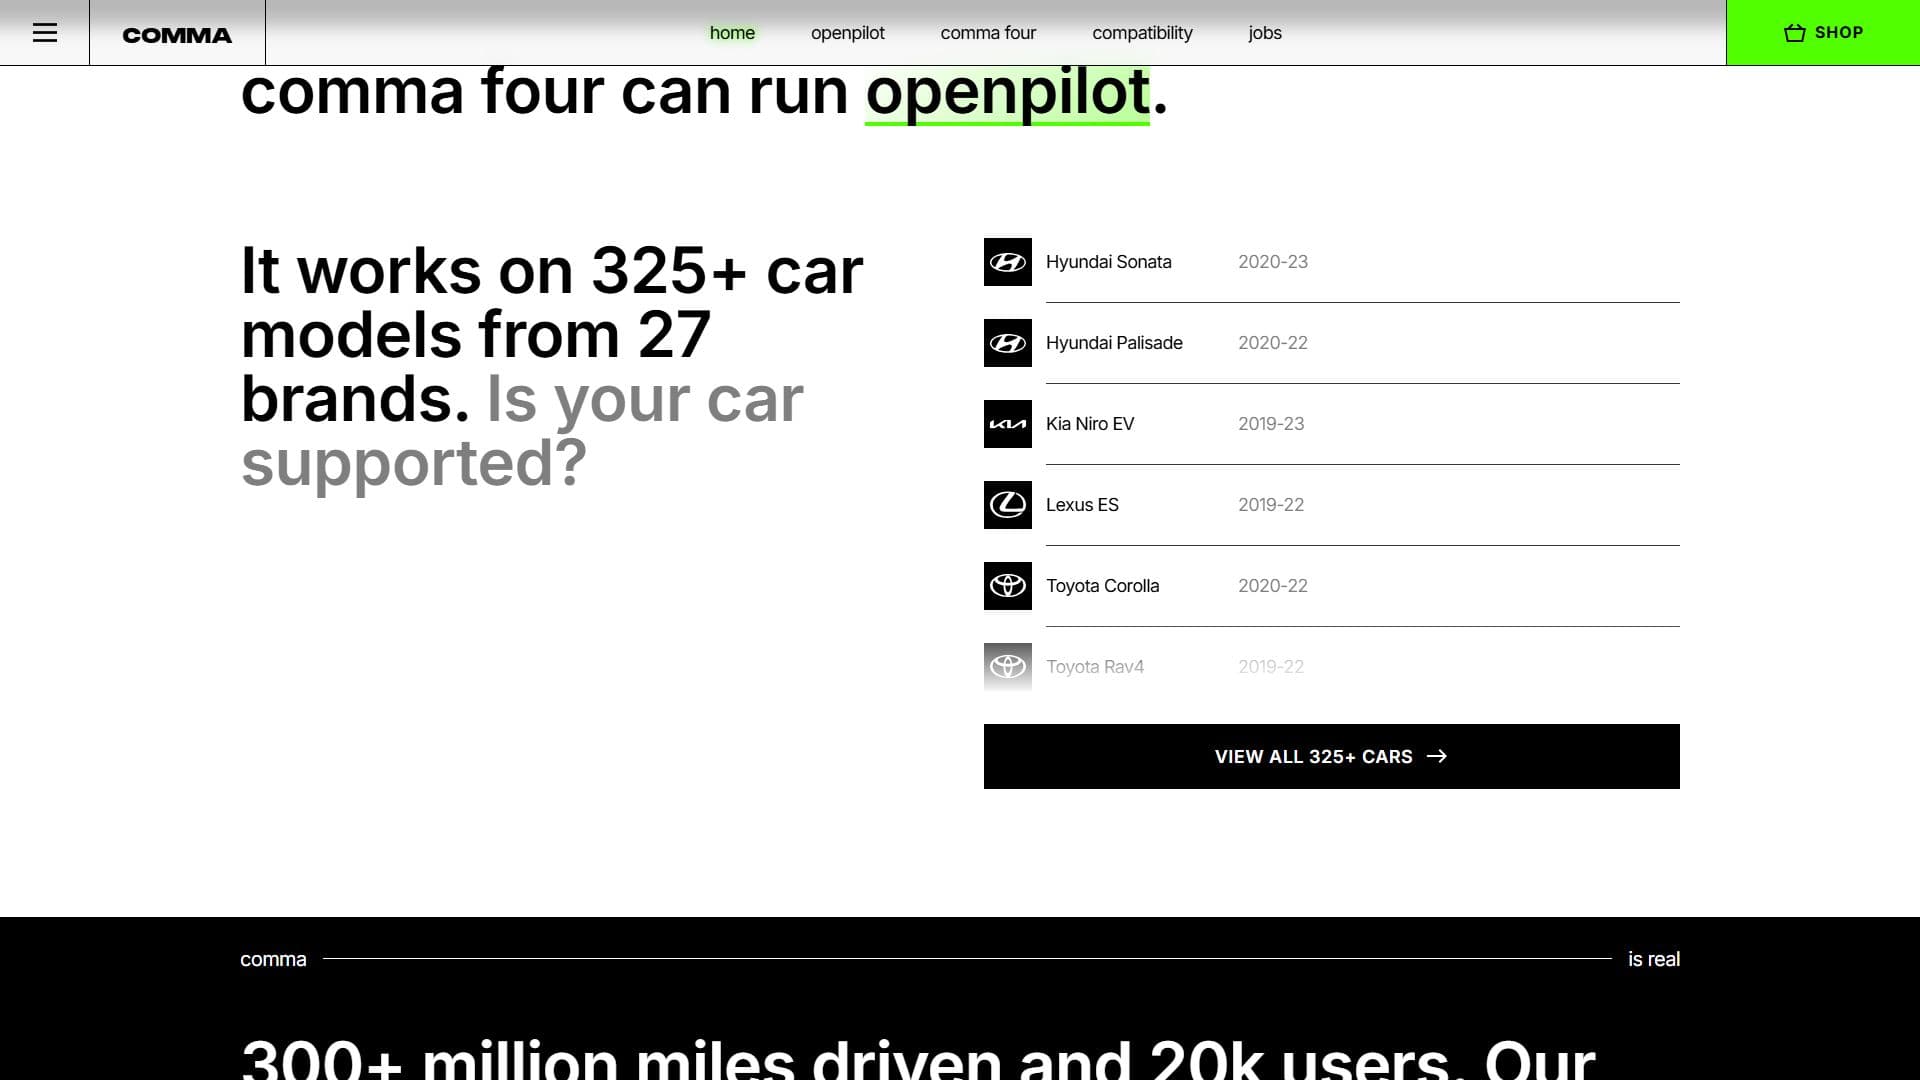
Task: Select the Lexus ES row text
Action: pyautogui.click(x=1082, y=505)
